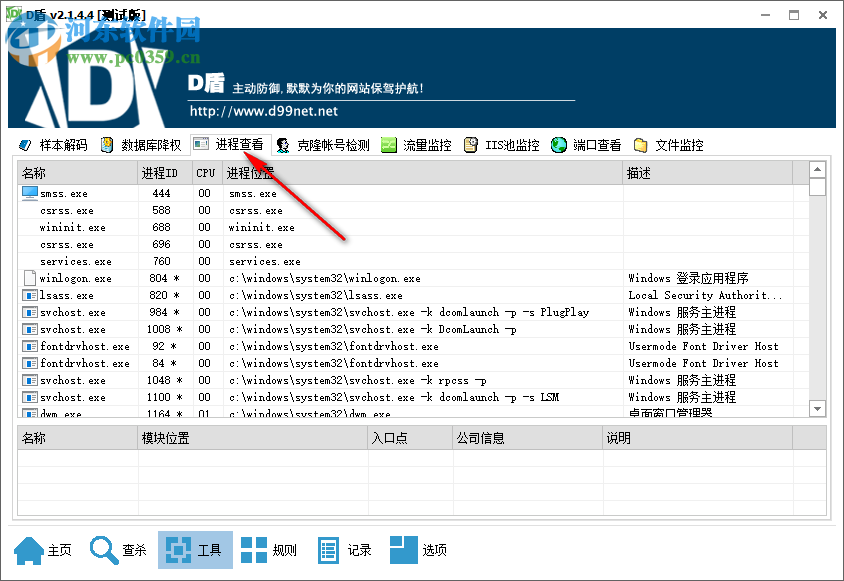Viewport: 844px width, 581px height.
Task: Open the 流量监控 tab
Action: coord(417,145)
